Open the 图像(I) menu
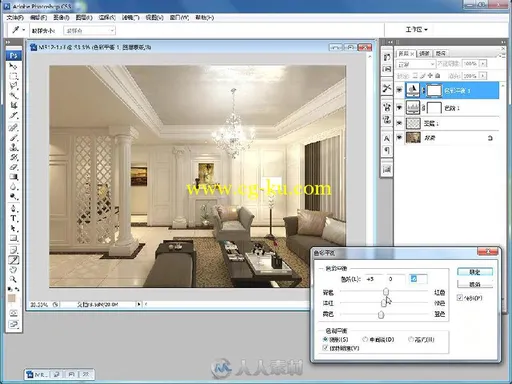Screen dimensions: 512x384 [x=61, y=17]
